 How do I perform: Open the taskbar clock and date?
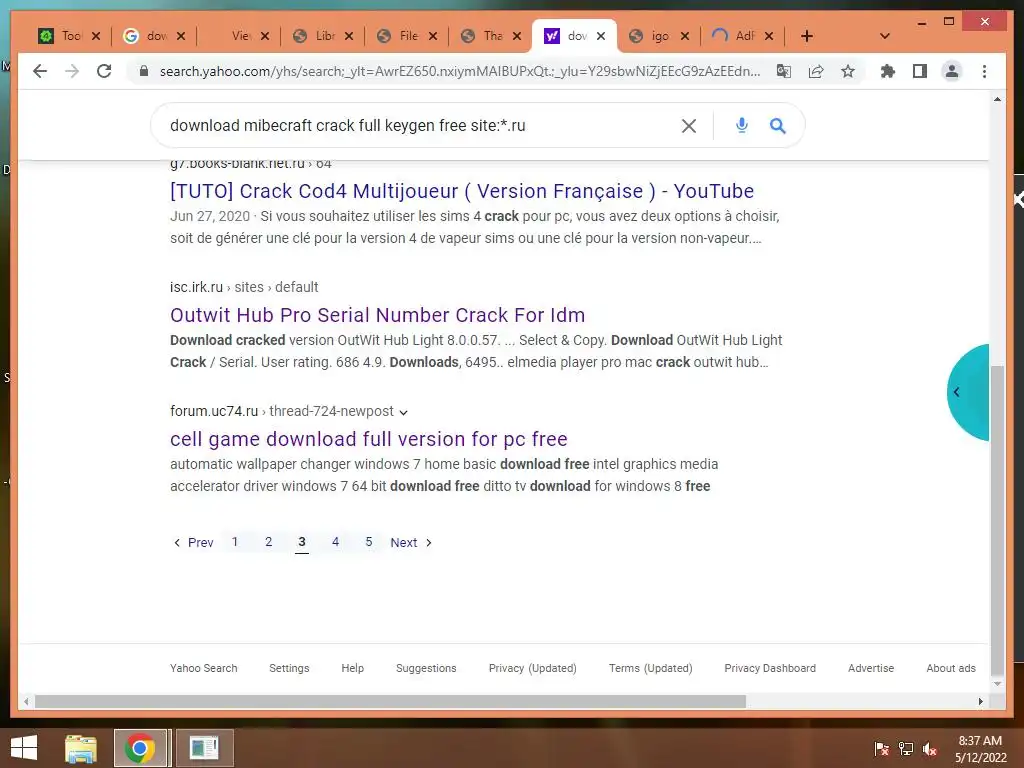(x=980, y=749)
